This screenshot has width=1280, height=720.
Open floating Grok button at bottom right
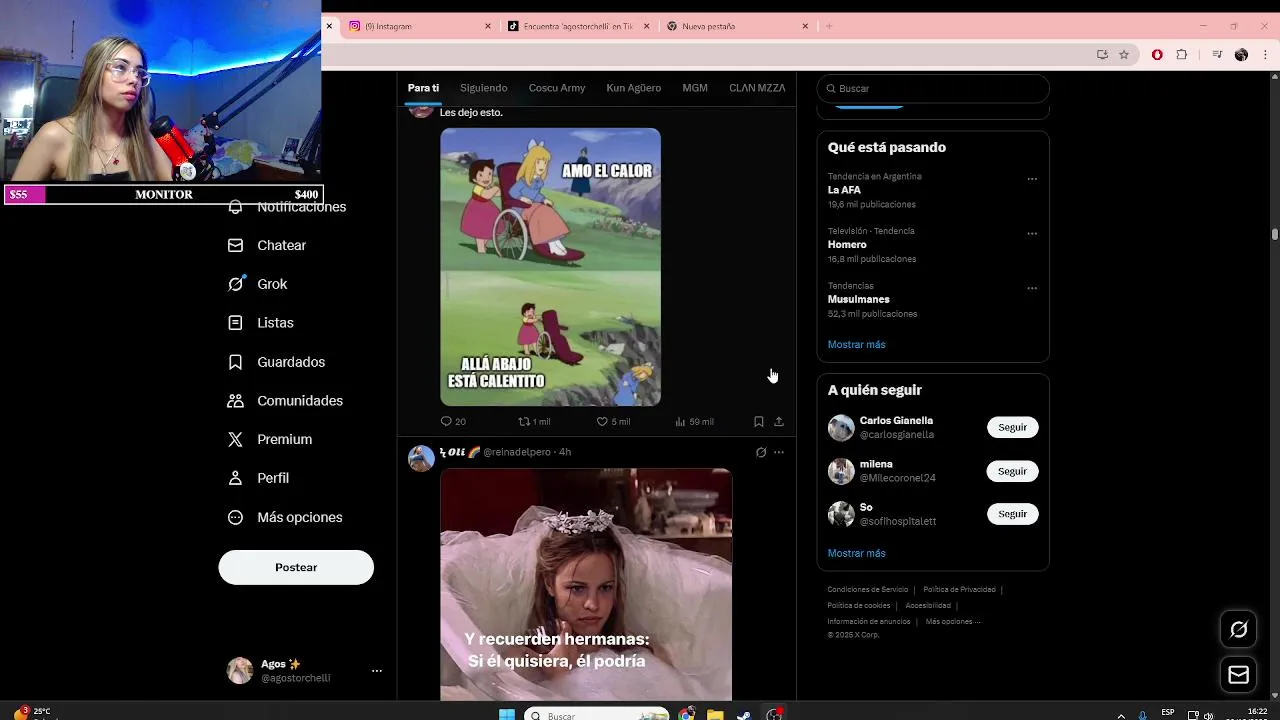(x=1239, y=629)
